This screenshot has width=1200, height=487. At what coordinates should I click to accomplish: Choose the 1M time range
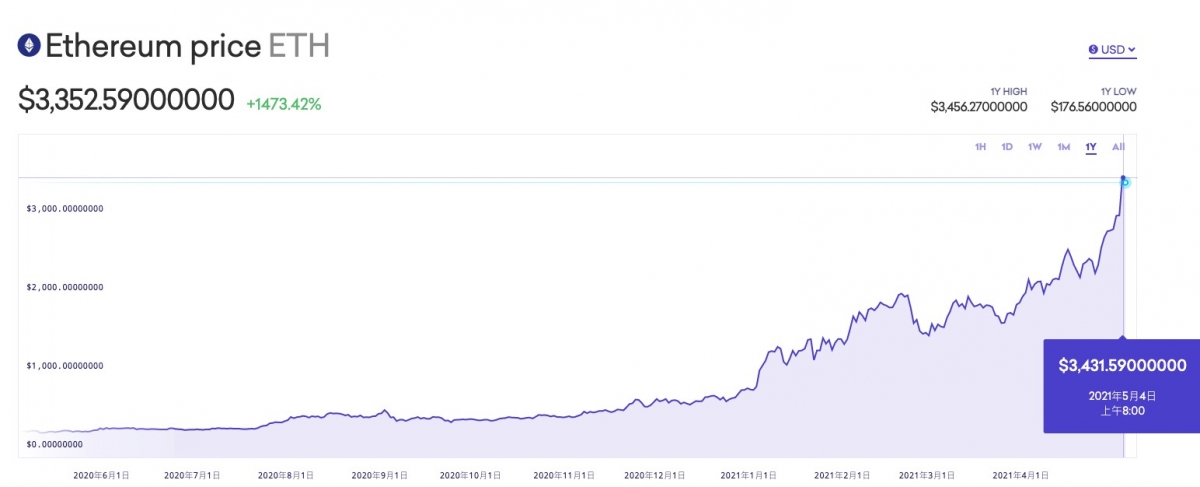coord(1063,147)
